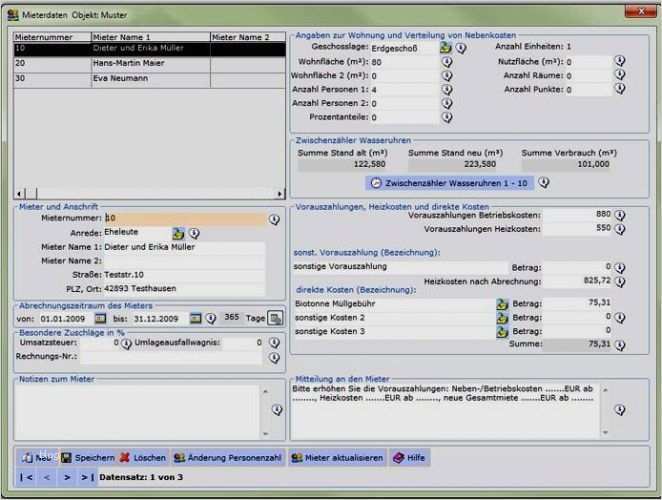Show info next to Zwischenzähler Wasseruhren button

coord(544,183)
